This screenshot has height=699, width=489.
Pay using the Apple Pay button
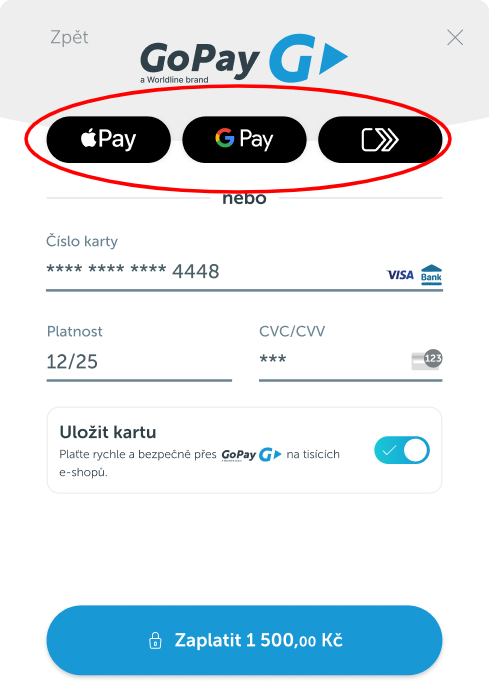[109, 140]
